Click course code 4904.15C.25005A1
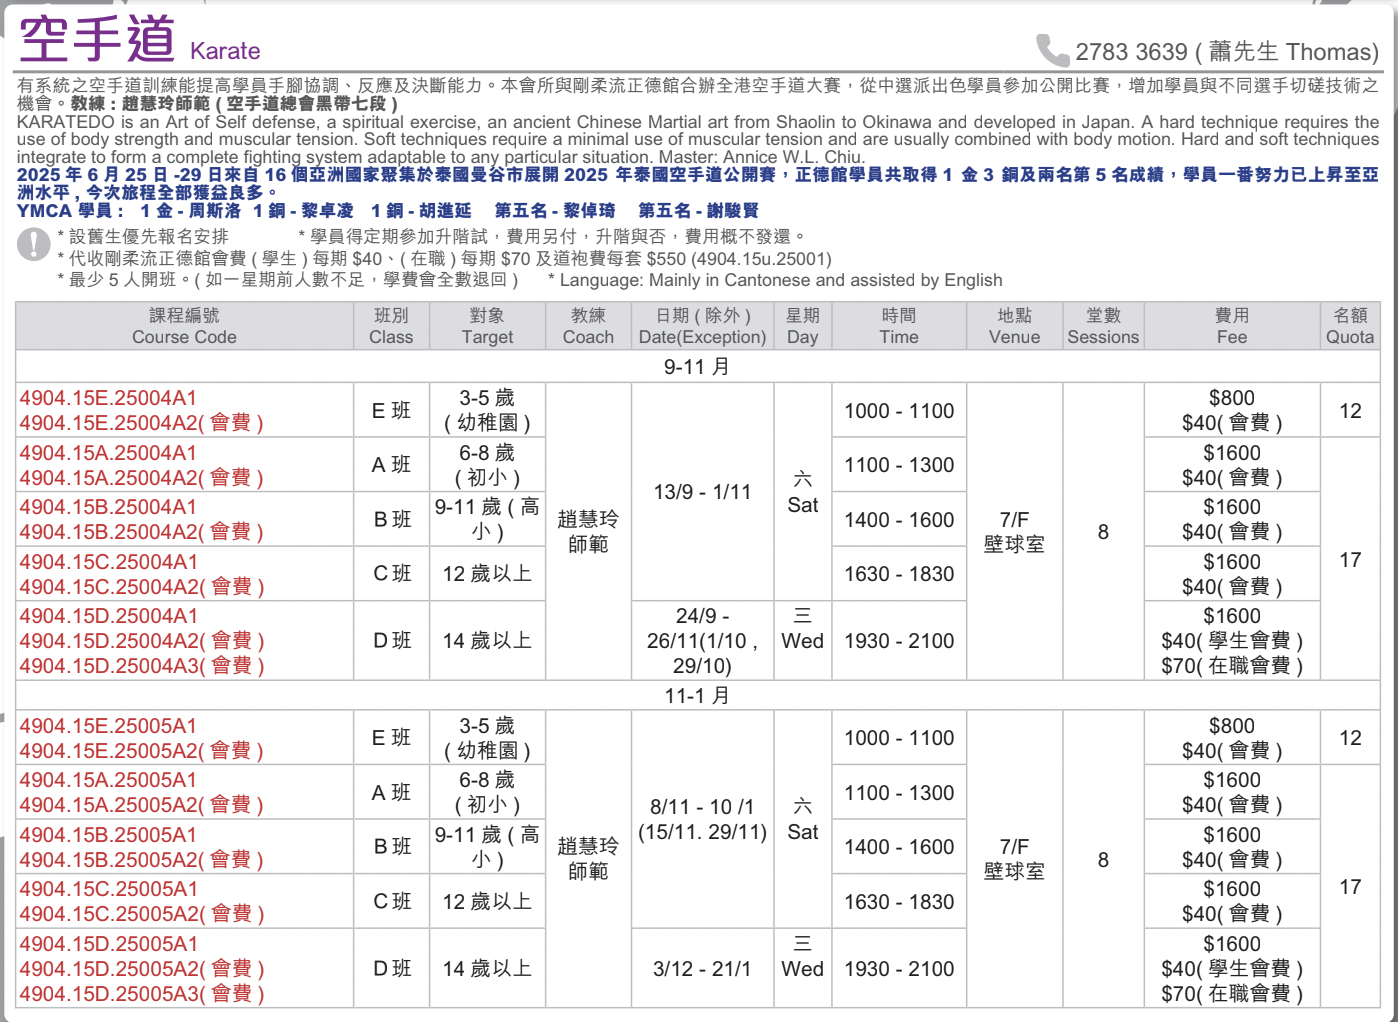Viewport: 1398px width, 1022px height. pos(108,889)
